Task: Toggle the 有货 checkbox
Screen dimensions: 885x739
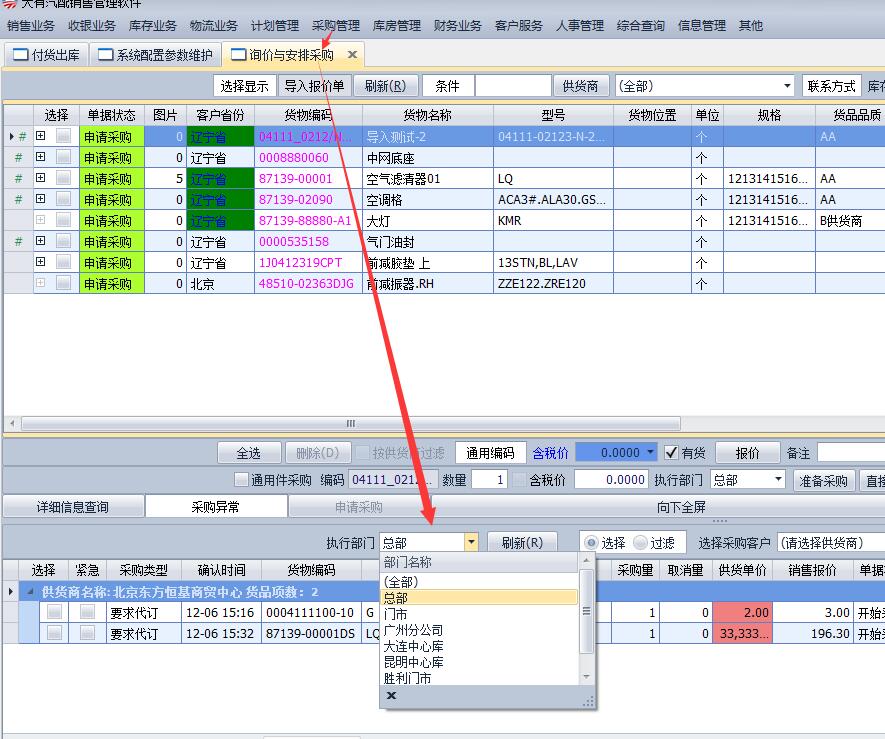Action: (671, 453)
